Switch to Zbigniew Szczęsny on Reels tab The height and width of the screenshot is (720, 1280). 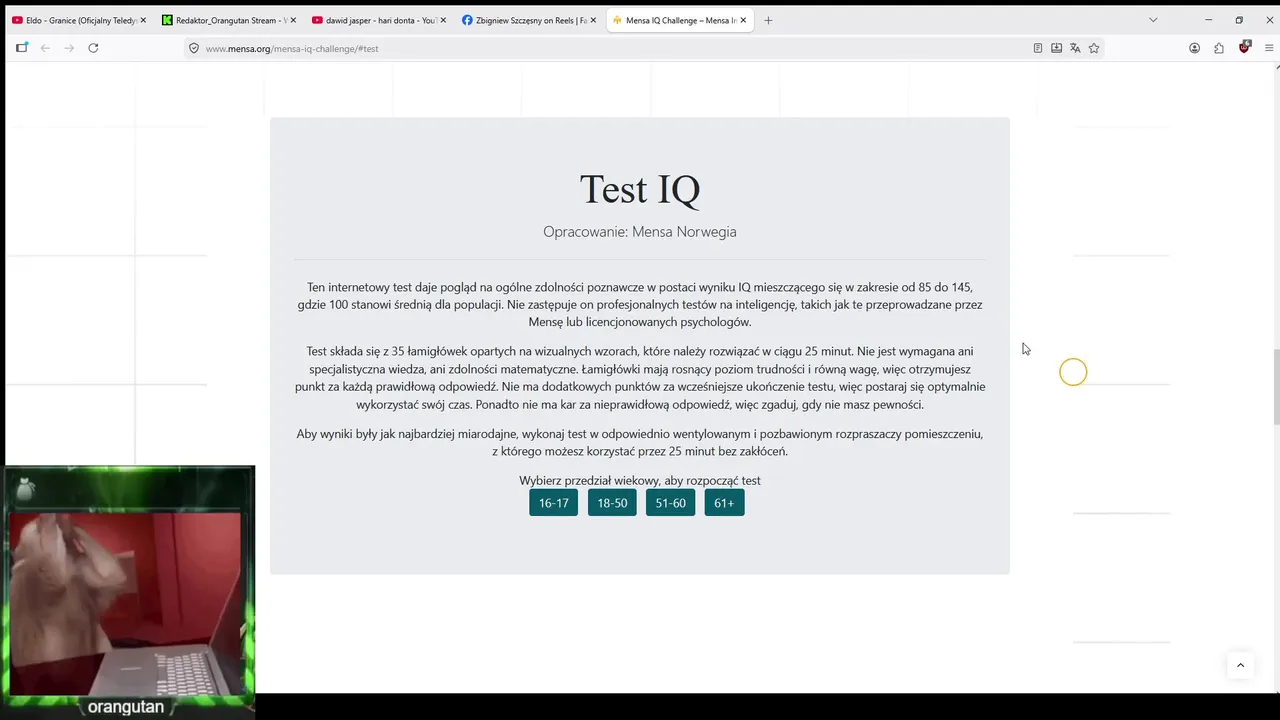tap(529, 20)
